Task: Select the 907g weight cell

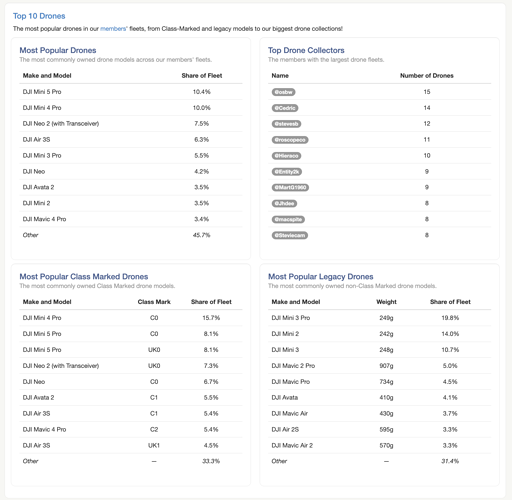Action: click(386, 366)
